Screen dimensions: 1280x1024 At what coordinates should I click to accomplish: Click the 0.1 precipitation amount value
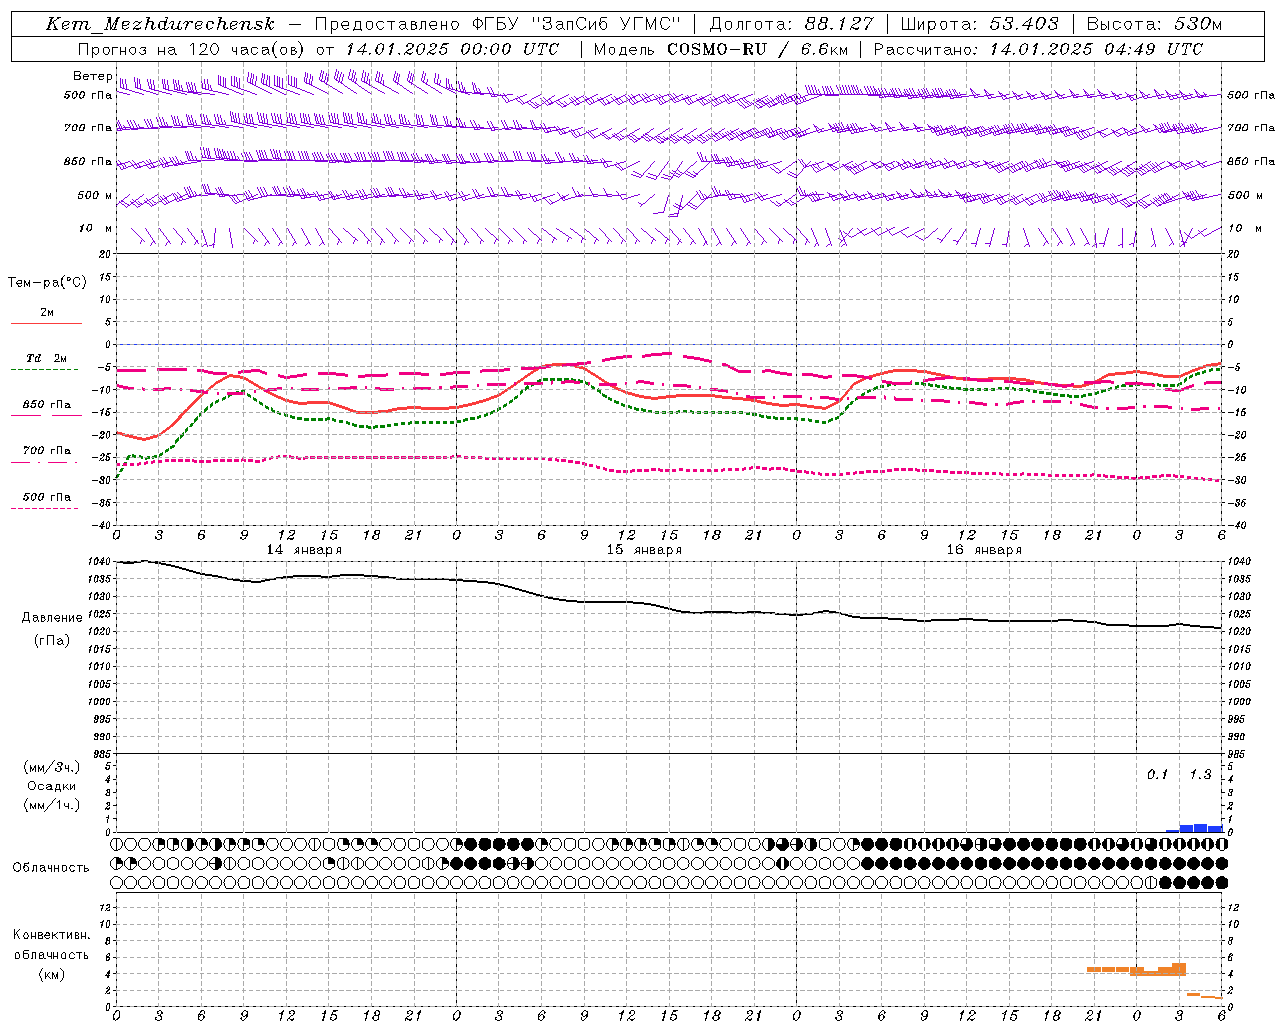1157,775
